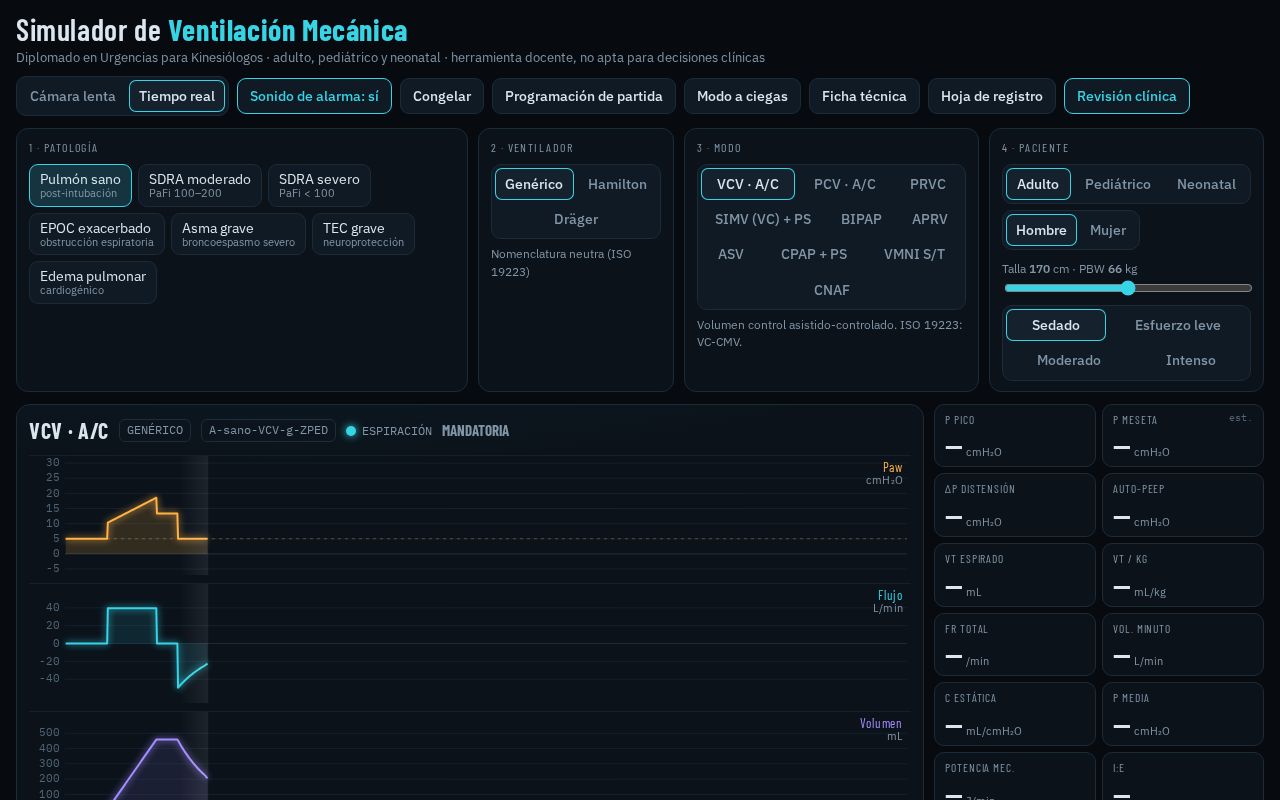Image resolution: width=1280 pixels, height=800 pixels.
Task: Select Neonatal patient type
Action: click(x=1206, y=184)
